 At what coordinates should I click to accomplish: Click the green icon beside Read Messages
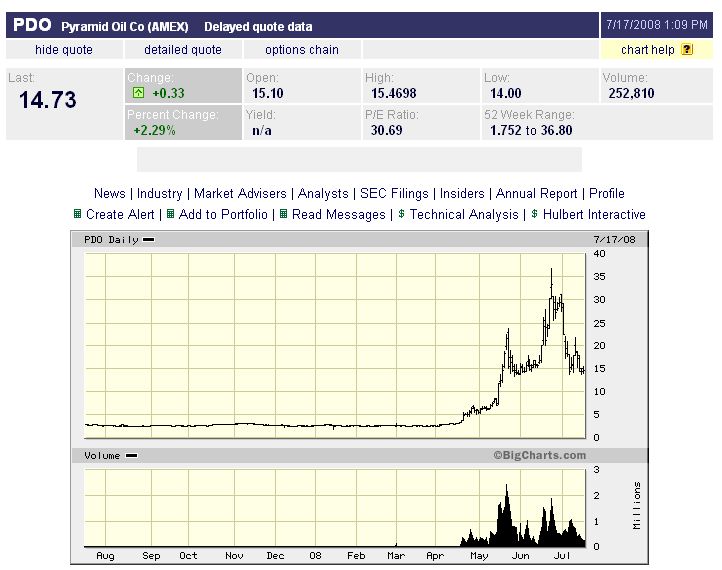pos(284,214)
